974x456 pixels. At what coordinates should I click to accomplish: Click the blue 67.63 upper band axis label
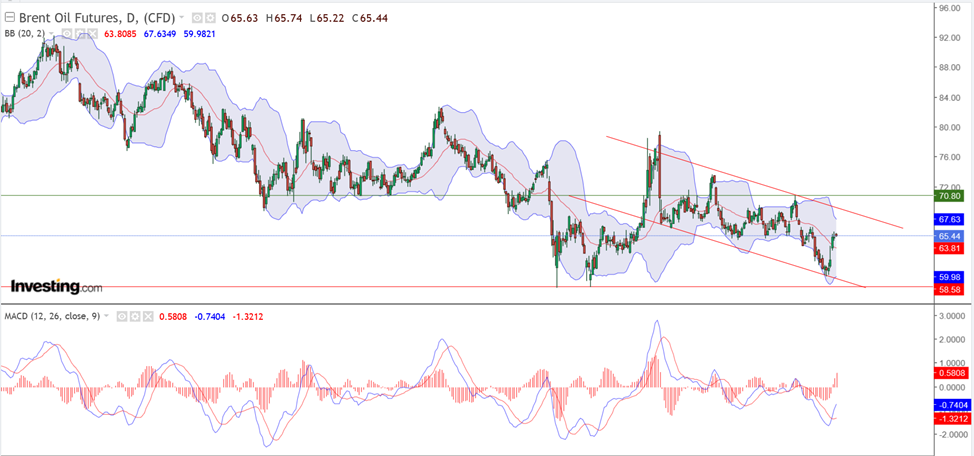tap(948, 219)
